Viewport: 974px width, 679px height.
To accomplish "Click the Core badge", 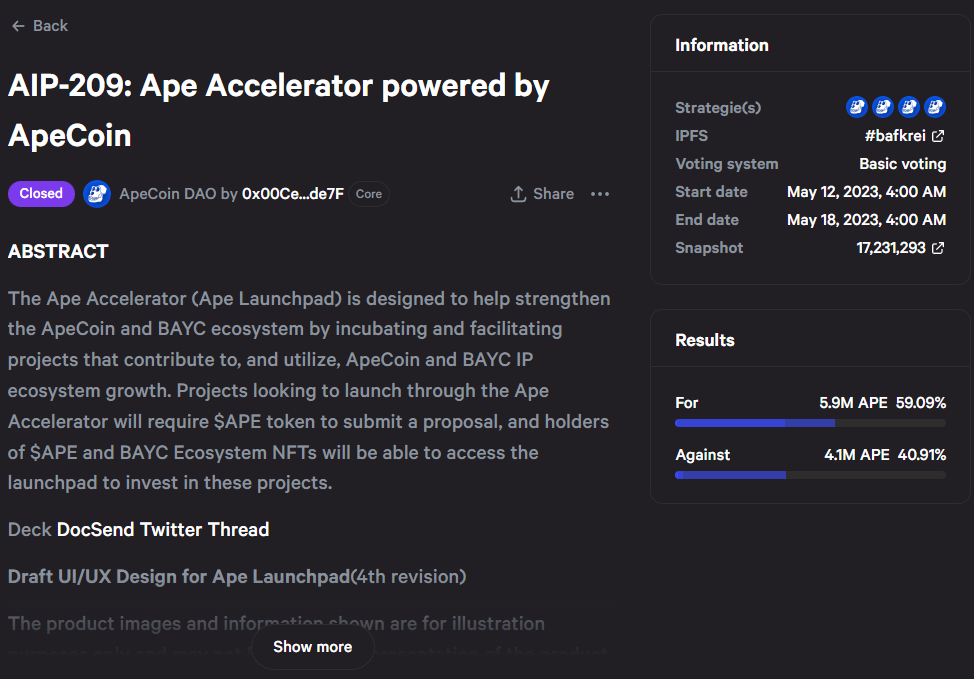I will click(369, 194).
